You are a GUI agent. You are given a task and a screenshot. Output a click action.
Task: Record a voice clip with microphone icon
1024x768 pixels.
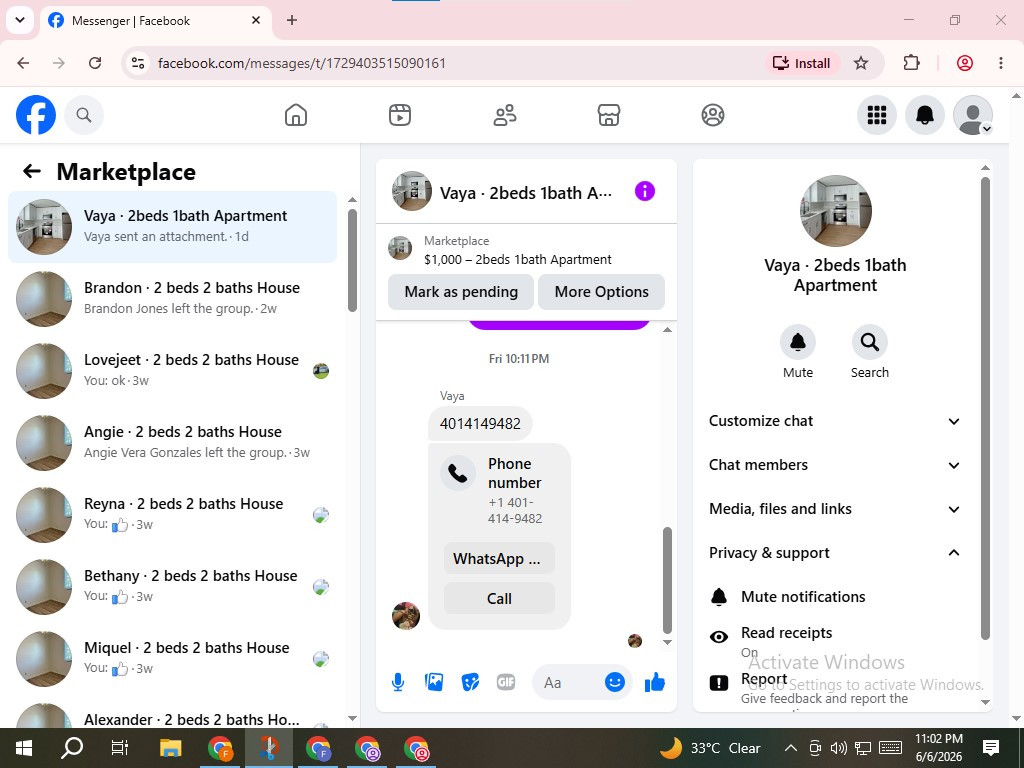pyautogui.click(x=398, y=682)
